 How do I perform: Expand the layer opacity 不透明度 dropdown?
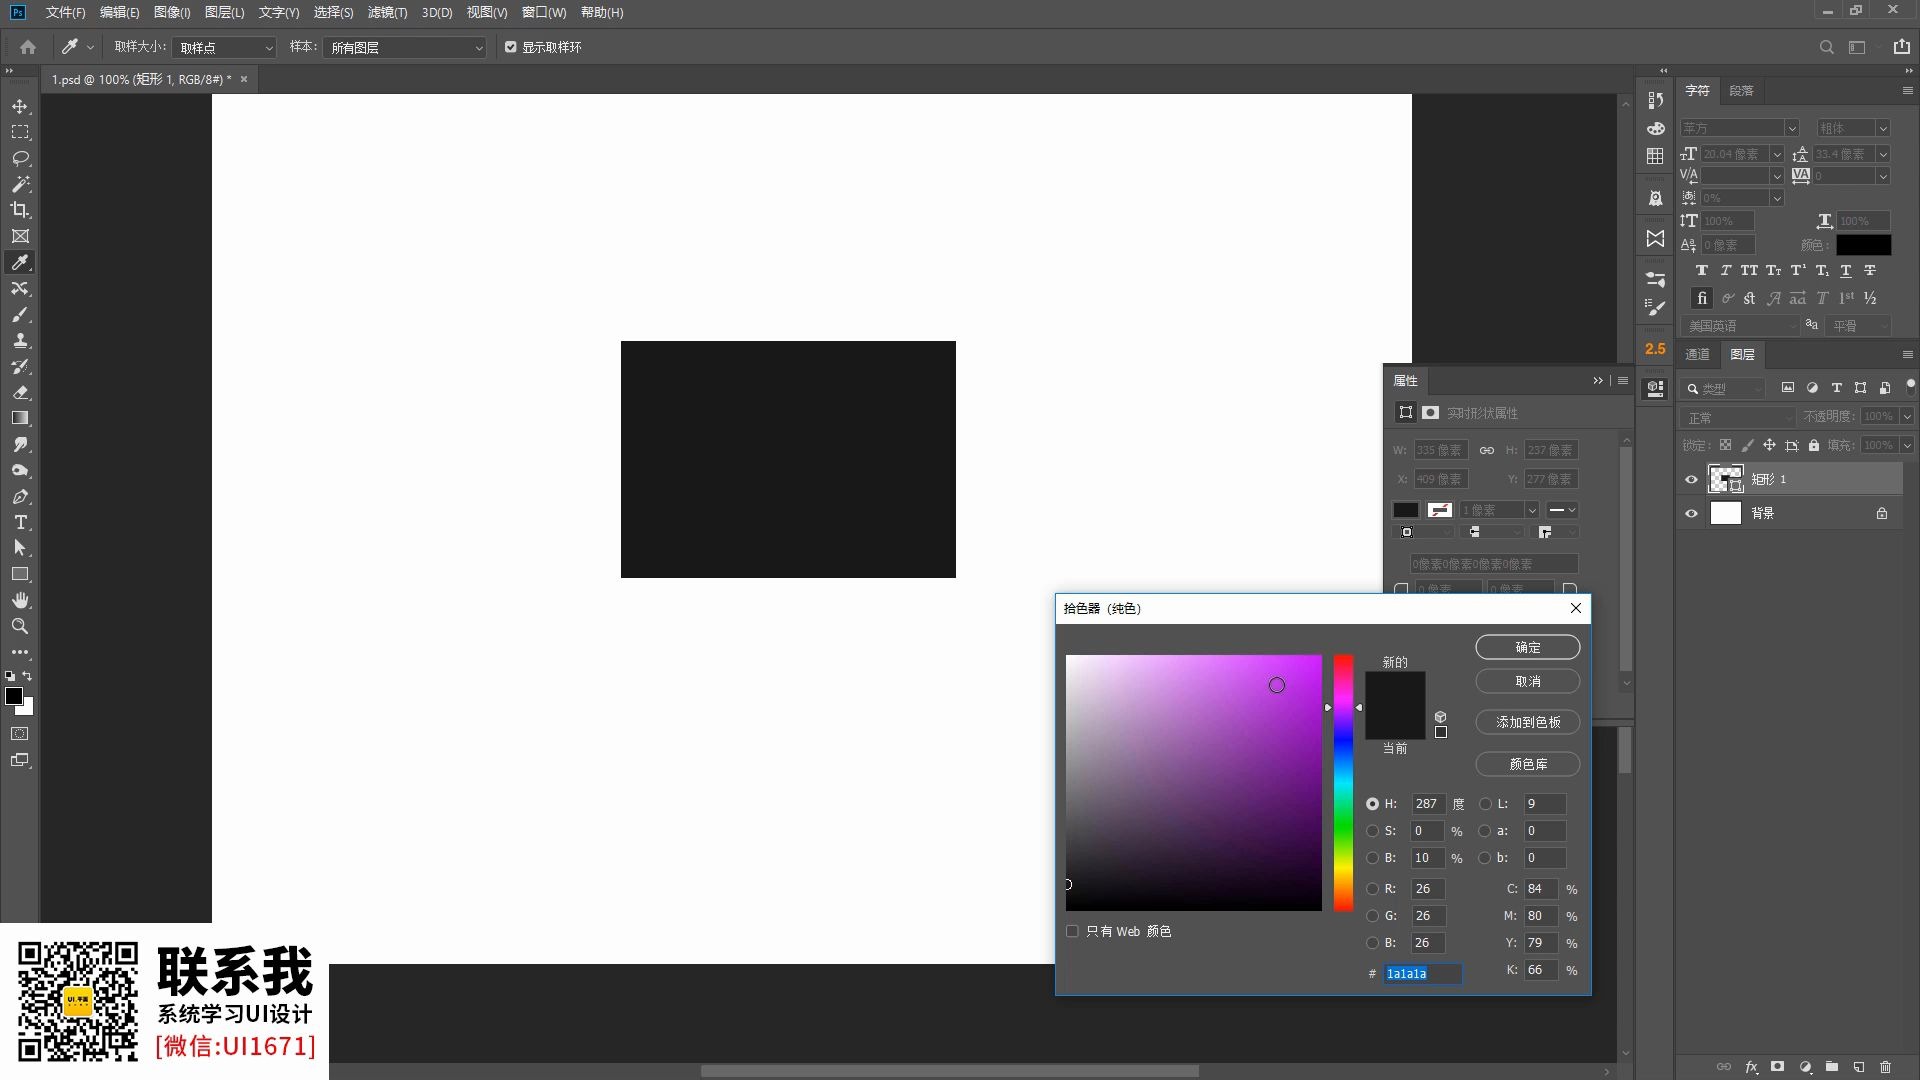[1906, 416]
